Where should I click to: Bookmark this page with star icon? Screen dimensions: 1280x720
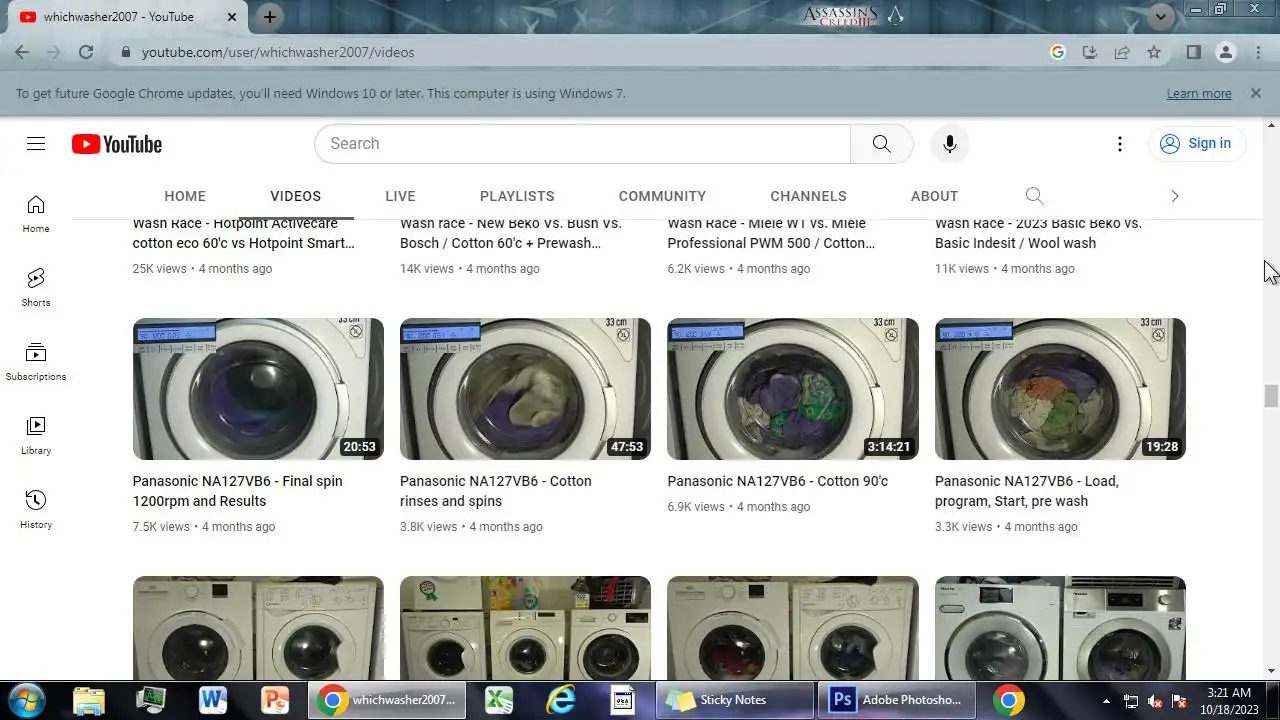[x=1154, y=52]
